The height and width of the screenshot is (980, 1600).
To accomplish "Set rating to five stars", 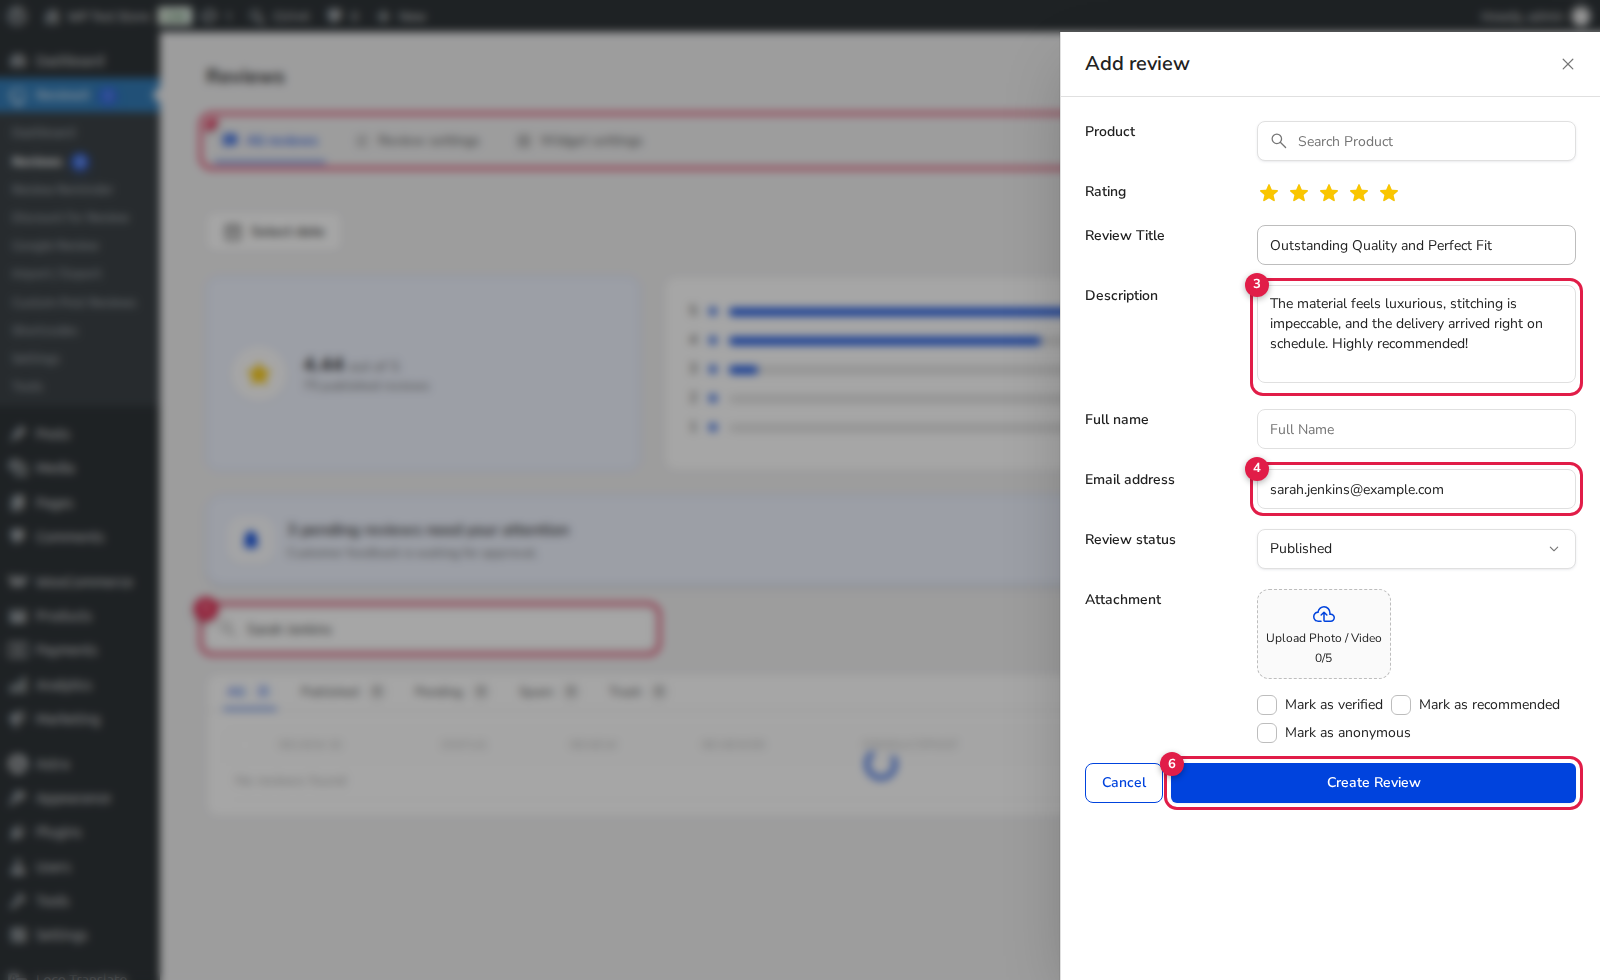I will click(x=1389, y=193).
